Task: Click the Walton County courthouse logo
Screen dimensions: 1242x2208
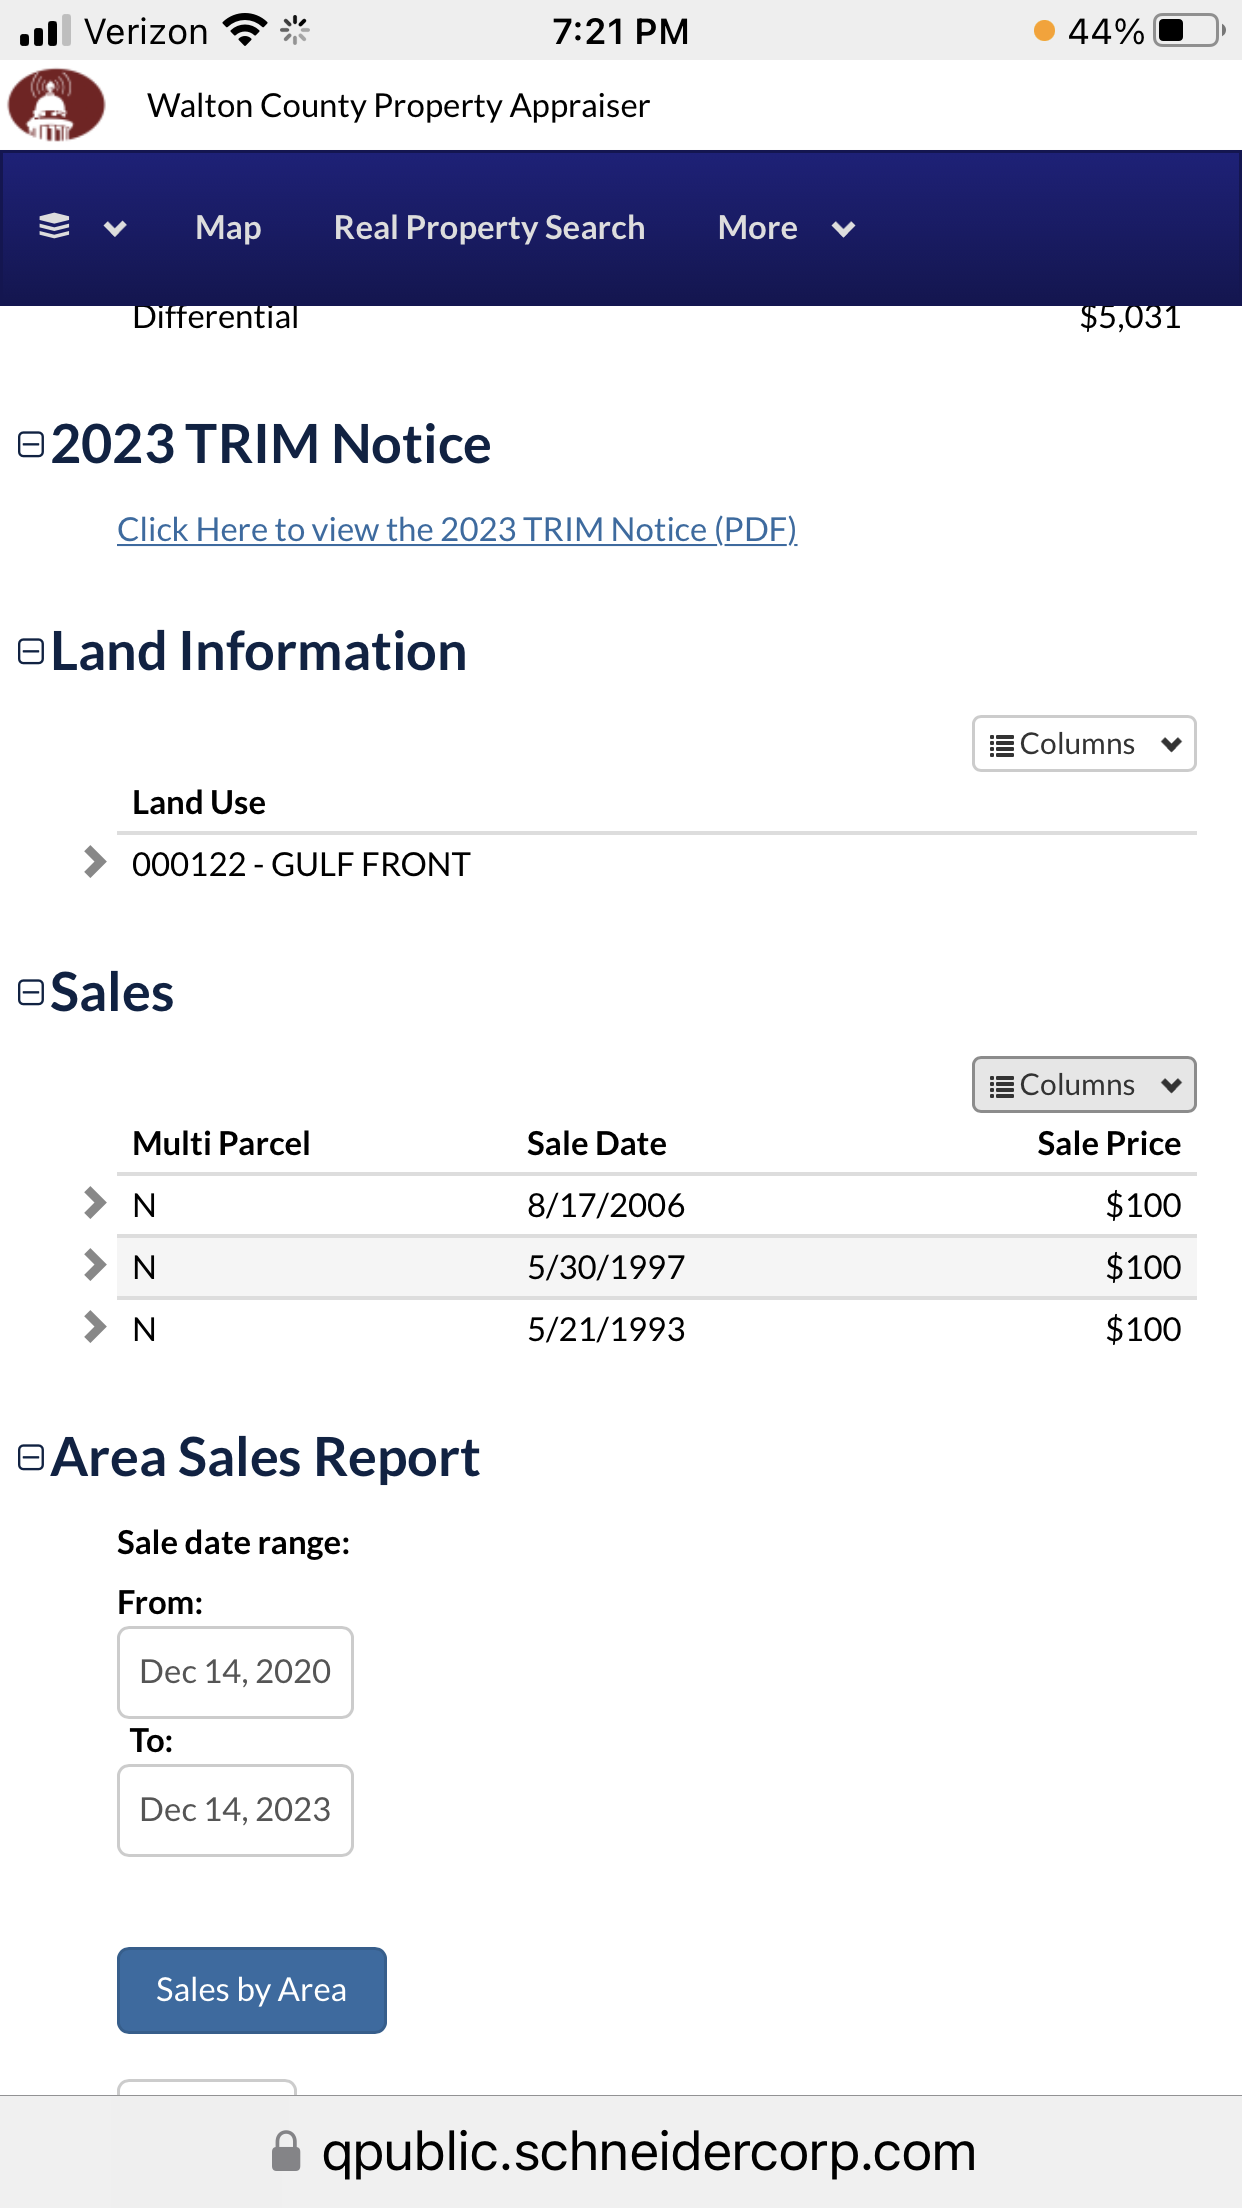Action: 56,105
